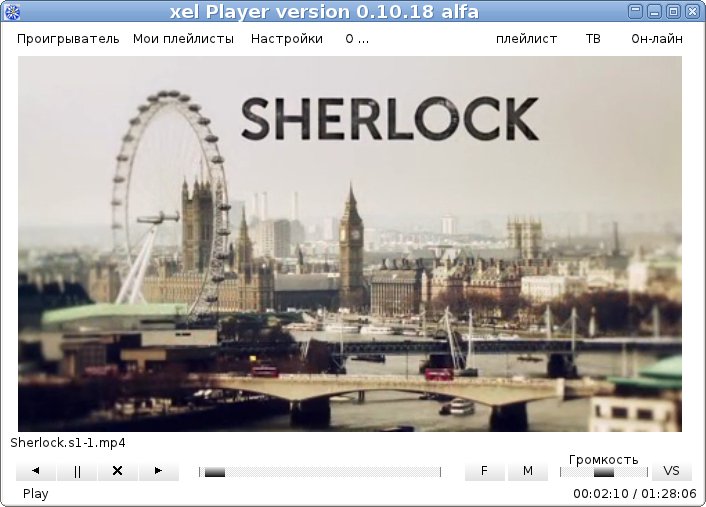
Task: Pause the Sherlock video playback
Action: pos(77,471)
